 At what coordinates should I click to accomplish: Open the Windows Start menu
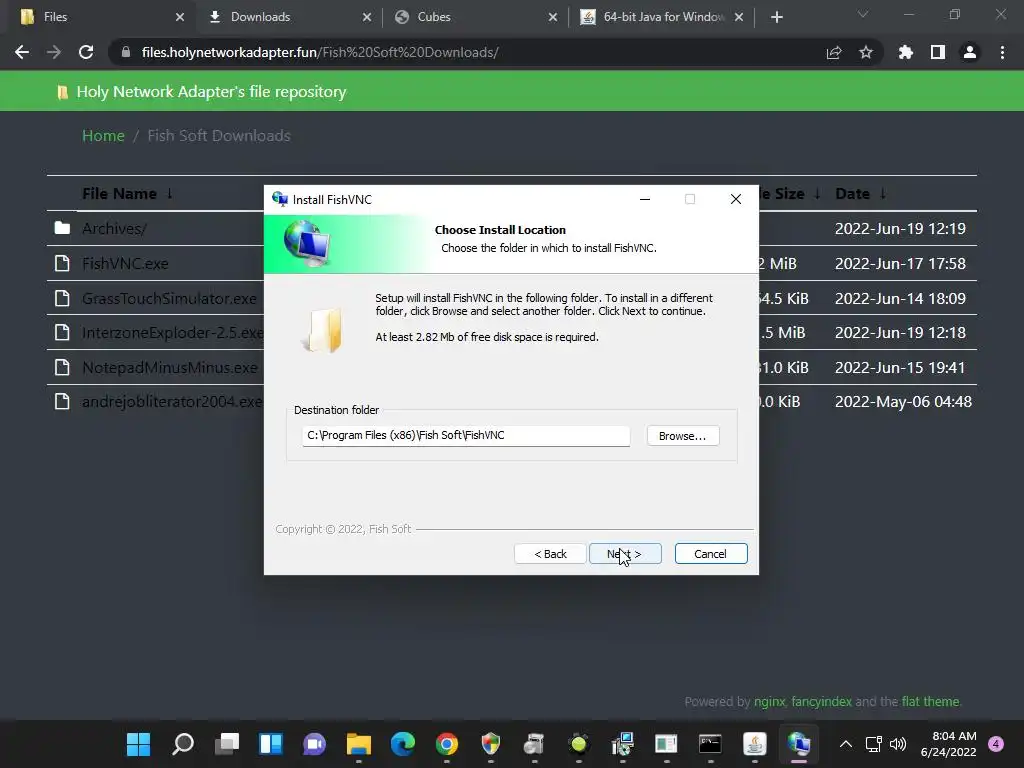click(138, 744)
